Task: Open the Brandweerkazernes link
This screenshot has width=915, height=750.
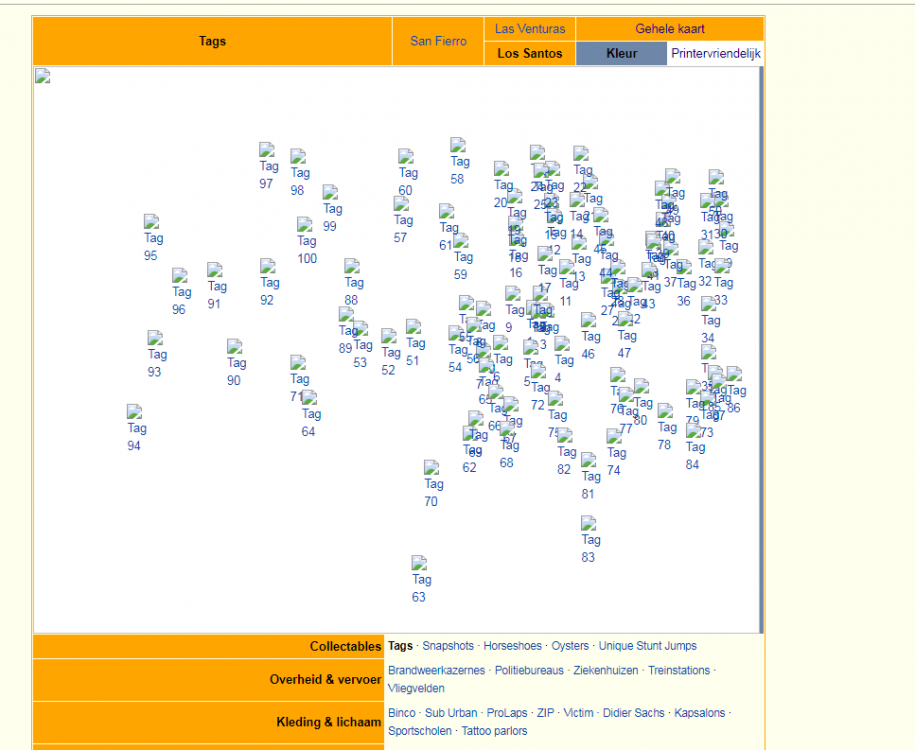Action: pos(436,671)
